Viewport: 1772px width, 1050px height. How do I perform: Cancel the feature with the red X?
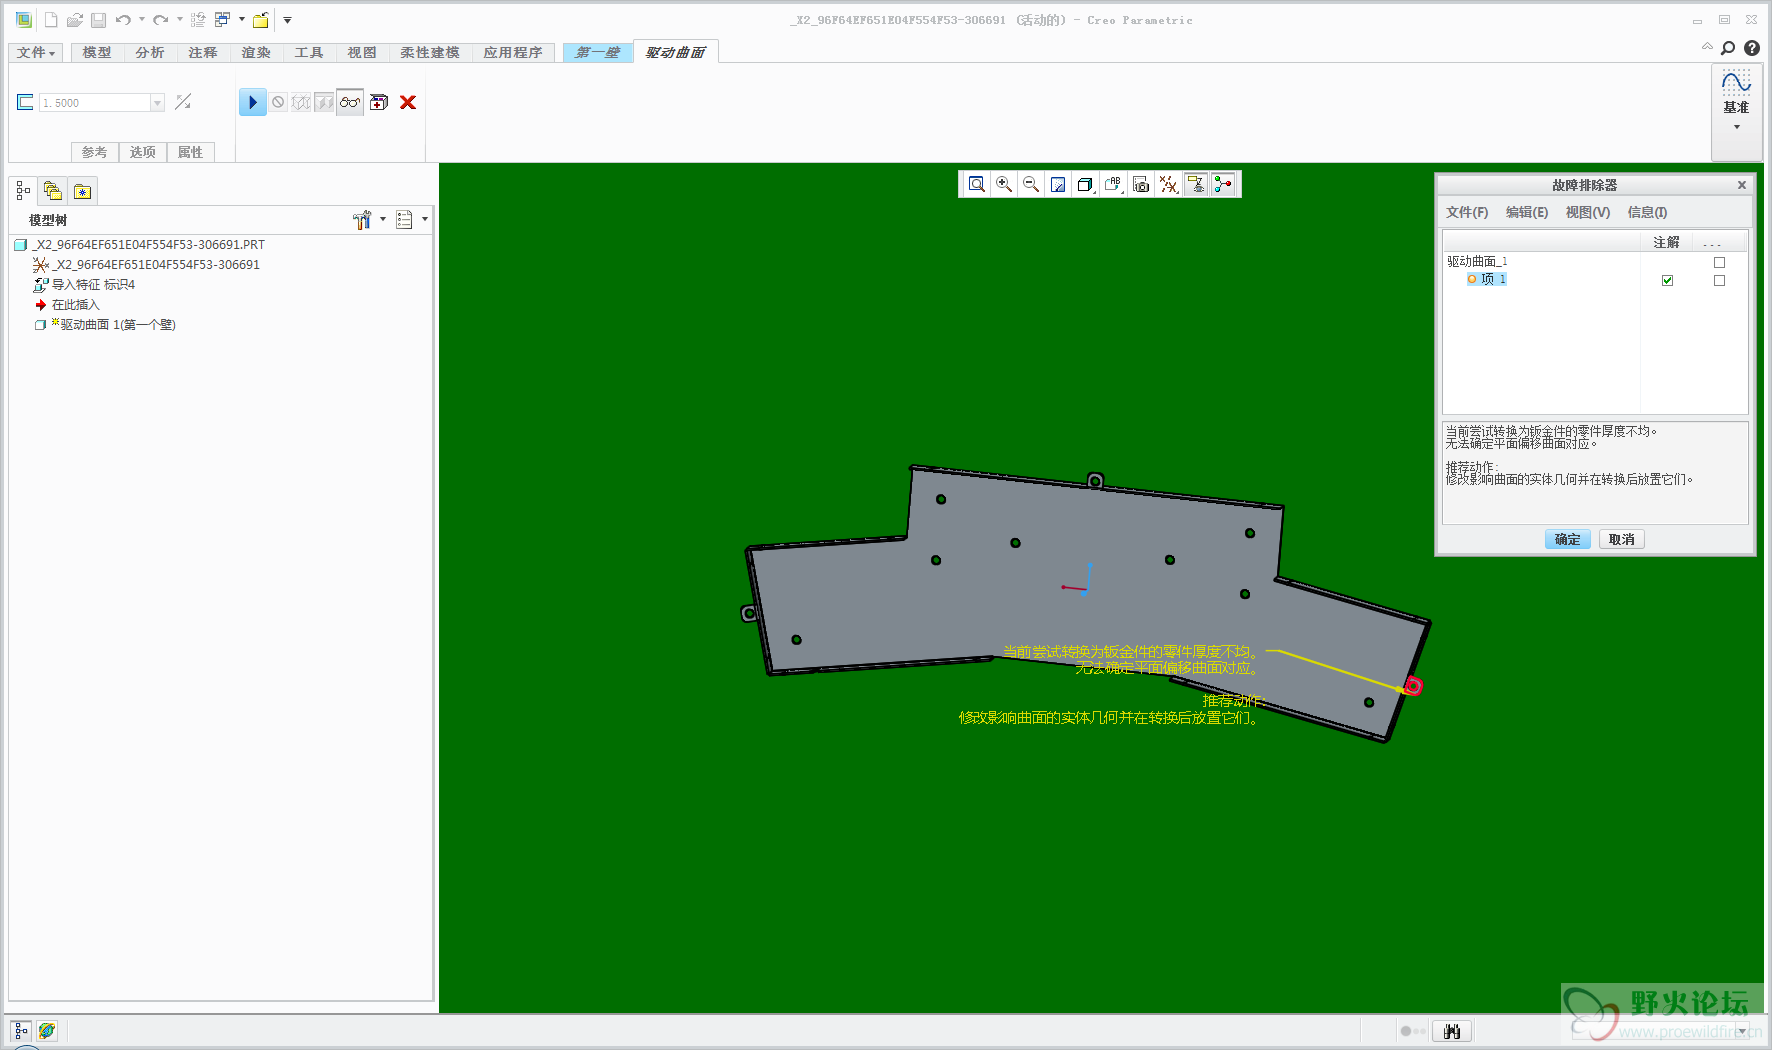coord(408,102)
